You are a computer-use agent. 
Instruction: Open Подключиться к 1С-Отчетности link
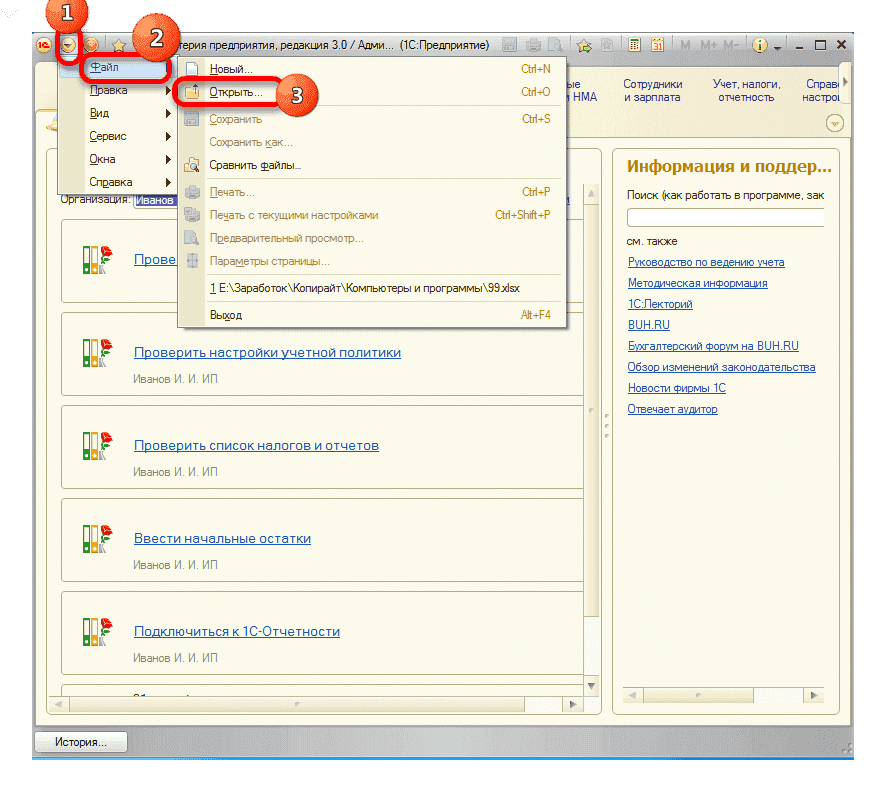point(237,631)
